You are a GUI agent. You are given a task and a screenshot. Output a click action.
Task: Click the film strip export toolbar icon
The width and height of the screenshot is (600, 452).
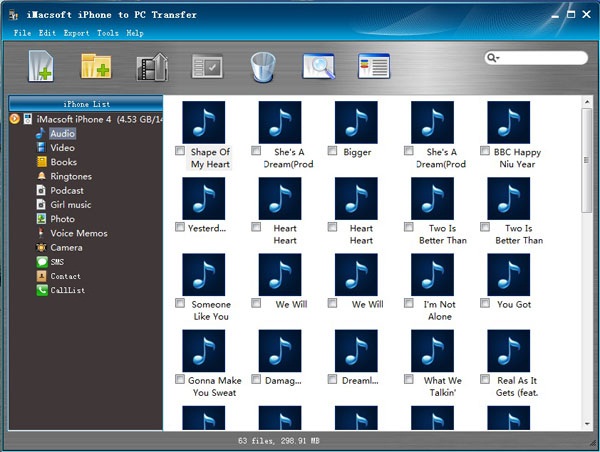(x=151, y=66)
